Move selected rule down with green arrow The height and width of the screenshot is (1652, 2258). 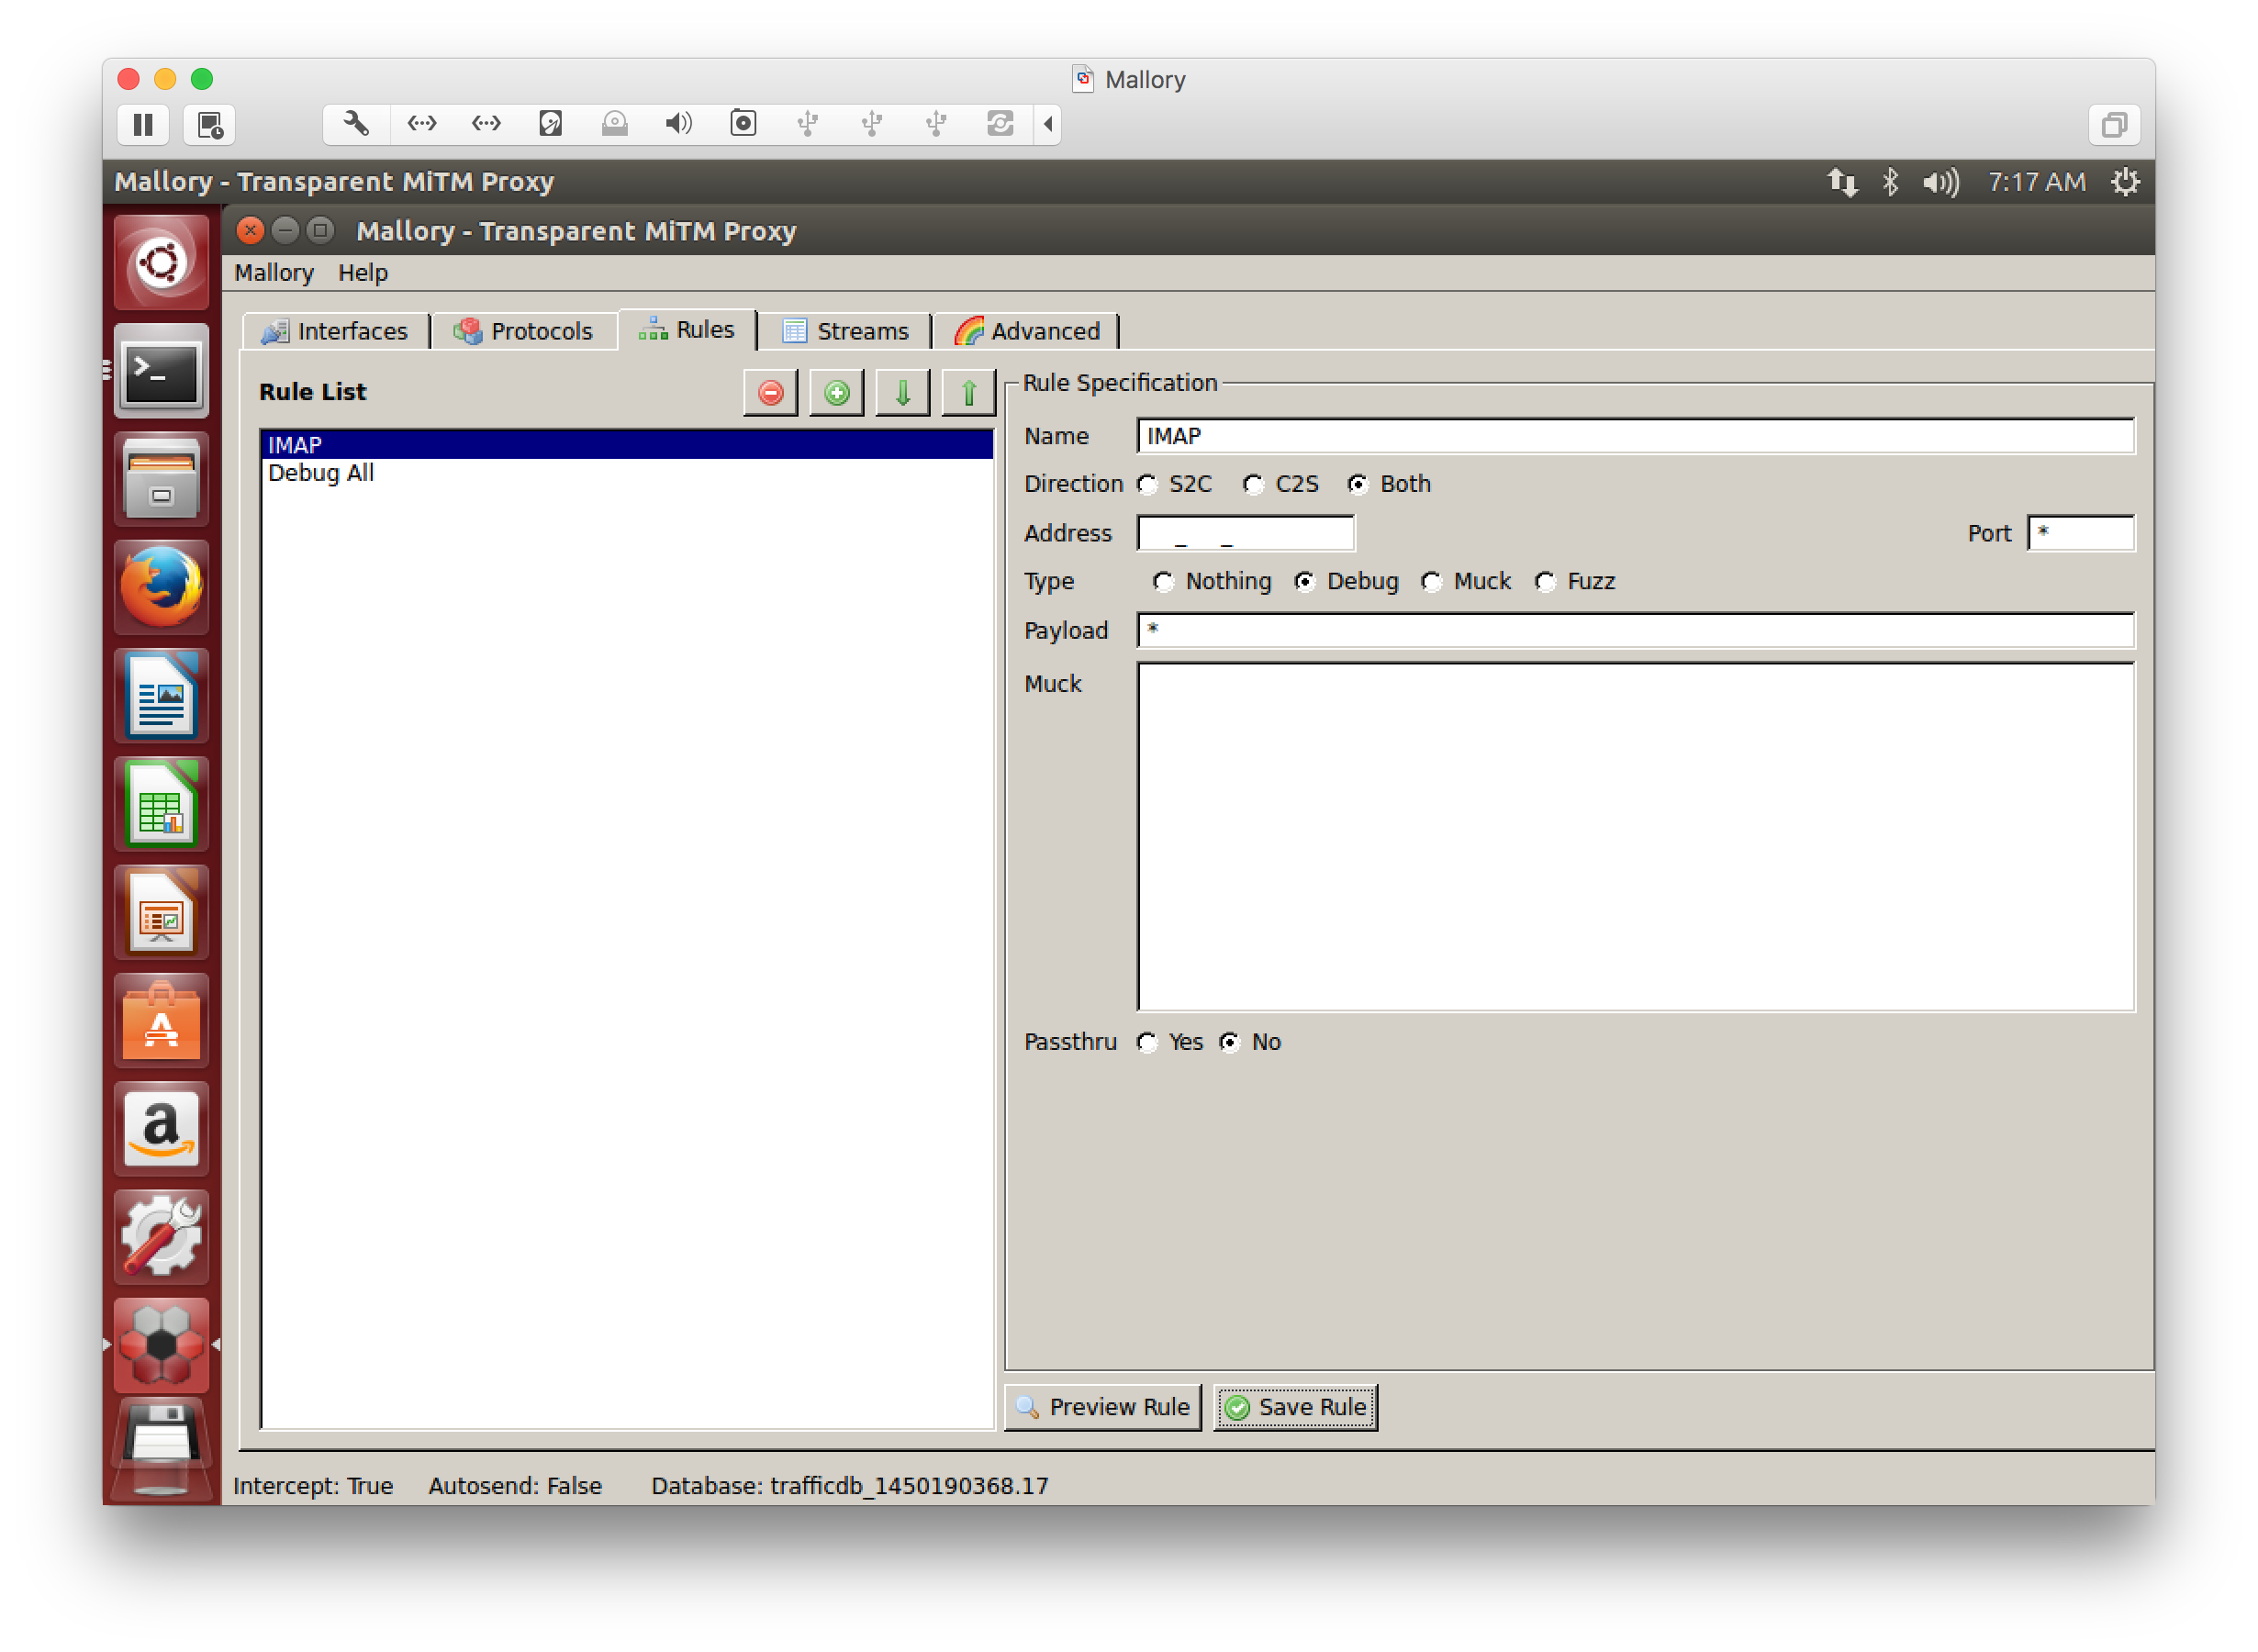(902, 392)
